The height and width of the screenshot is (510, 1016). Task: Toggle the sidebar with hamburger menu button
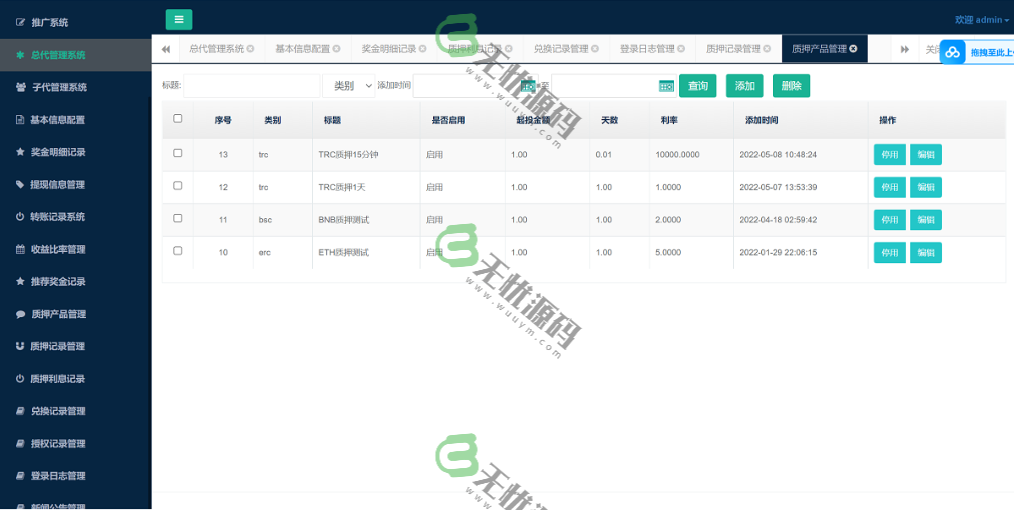click(178, 19)
